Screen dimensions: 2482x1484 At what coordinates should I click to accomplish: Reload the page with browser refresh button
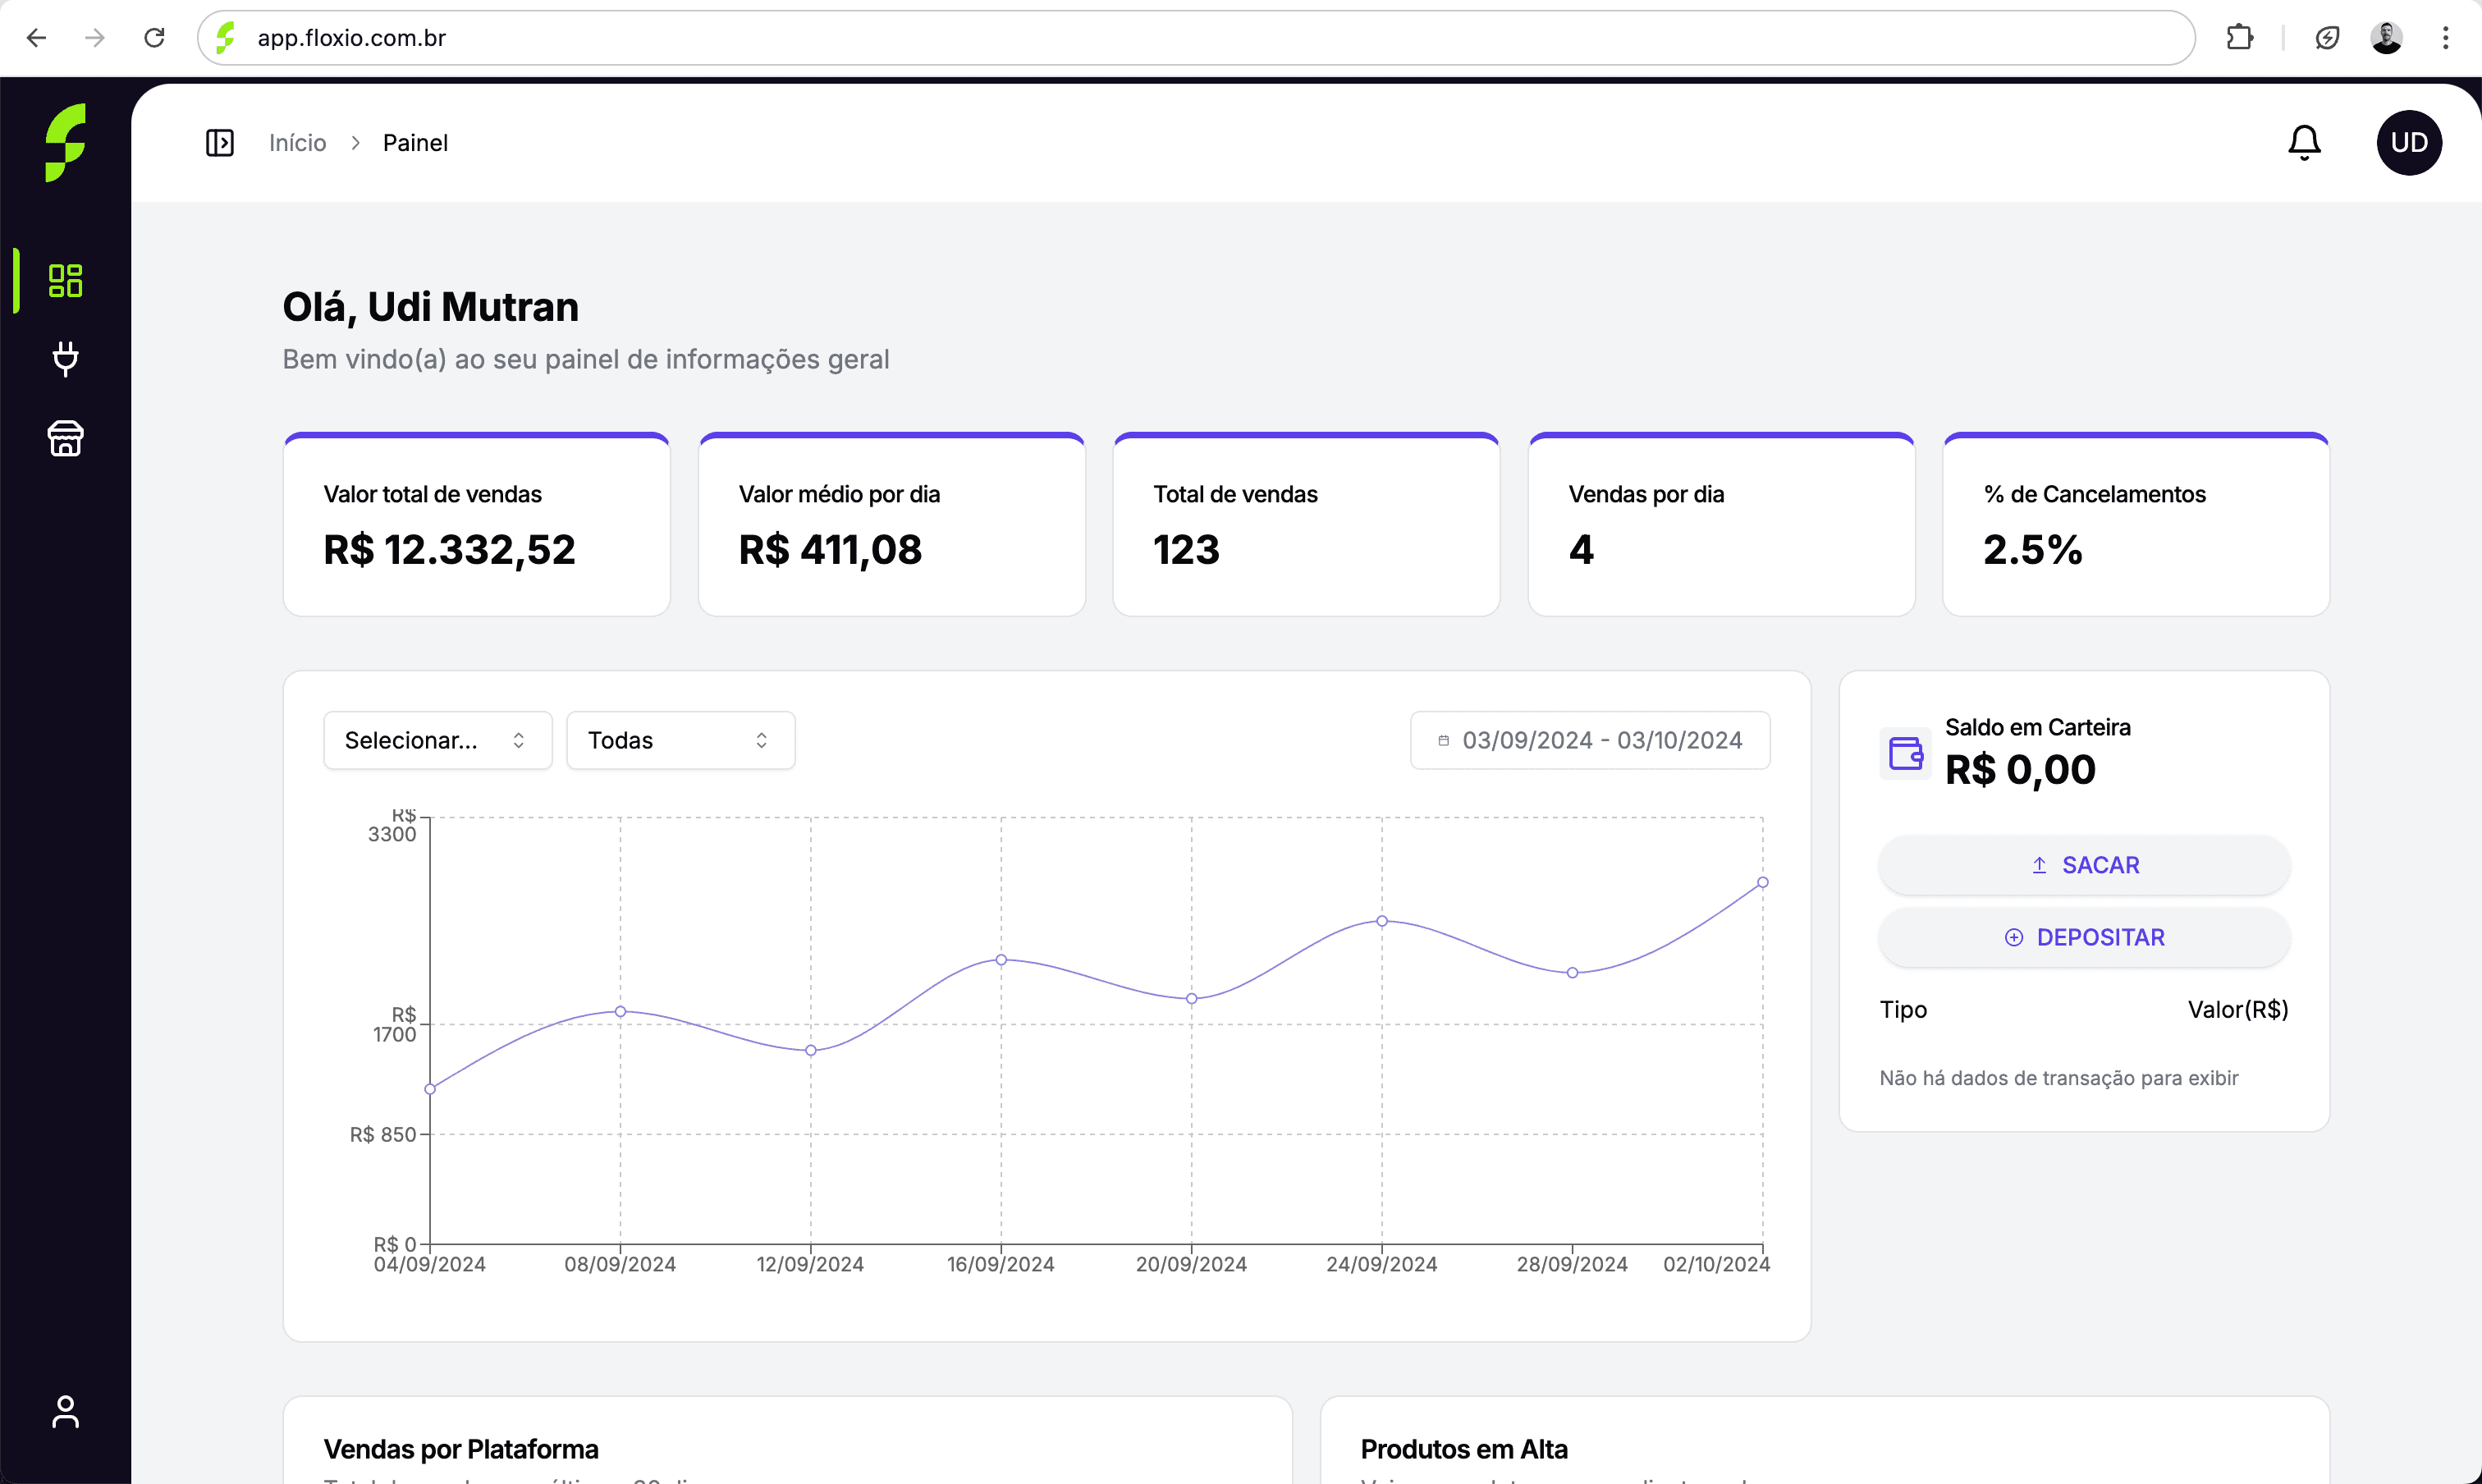click(x=154, y=38)
